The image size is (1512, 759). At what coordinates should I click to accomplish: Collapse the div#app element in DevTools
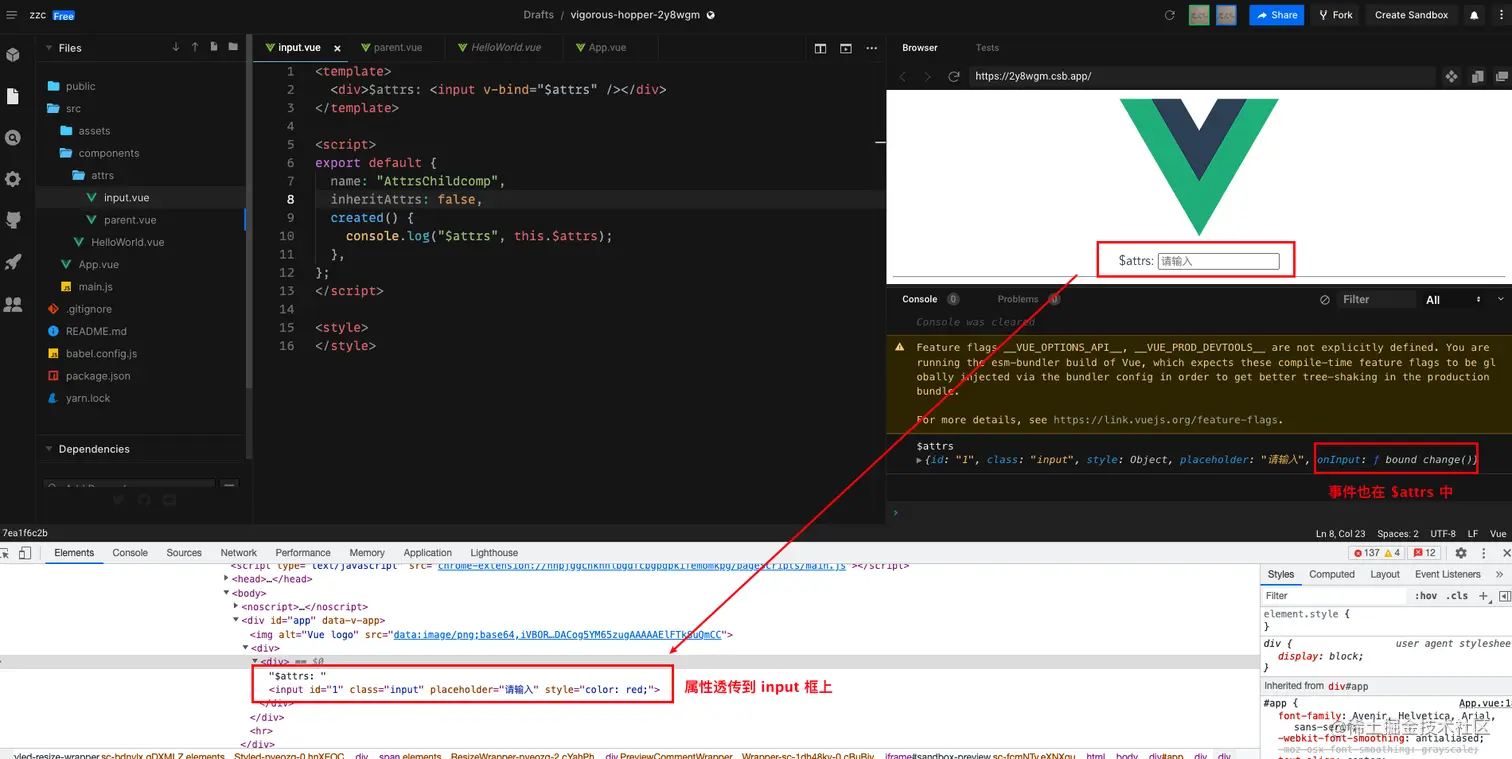point(236,621)
